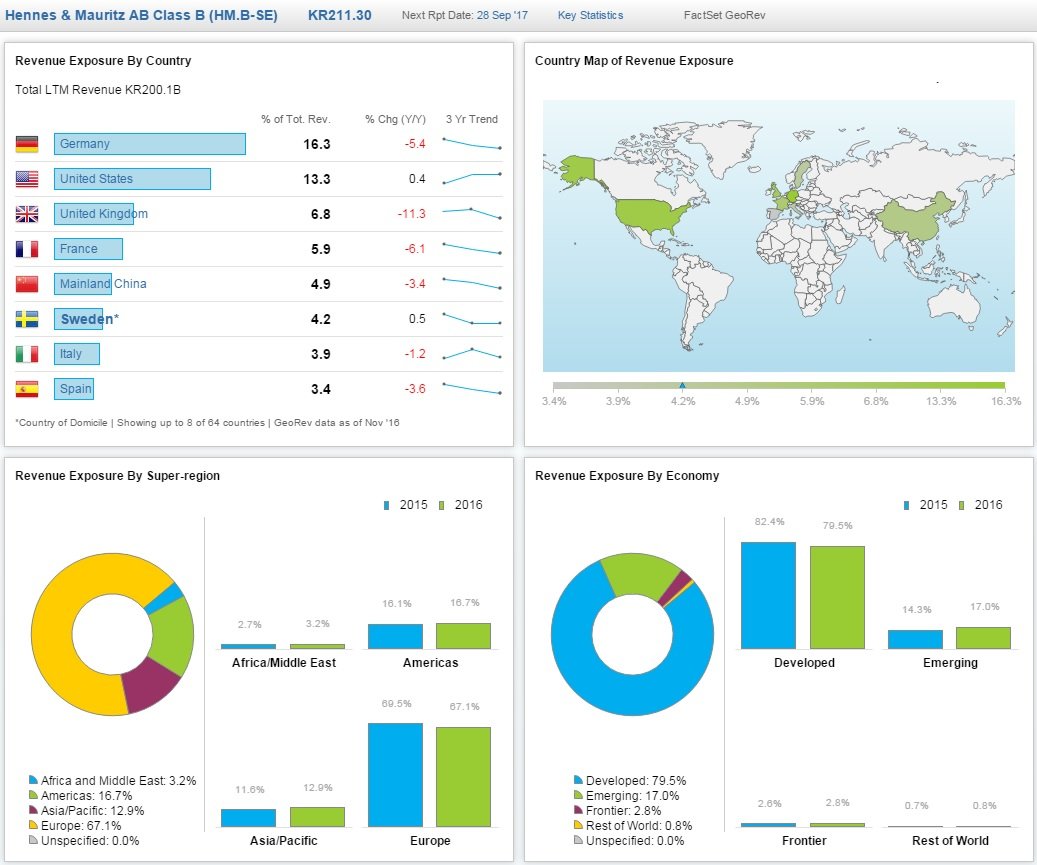Click the Europe 2015 bar at 69.5%
This screenshot has height=865, width=1037.
[395, 774]
